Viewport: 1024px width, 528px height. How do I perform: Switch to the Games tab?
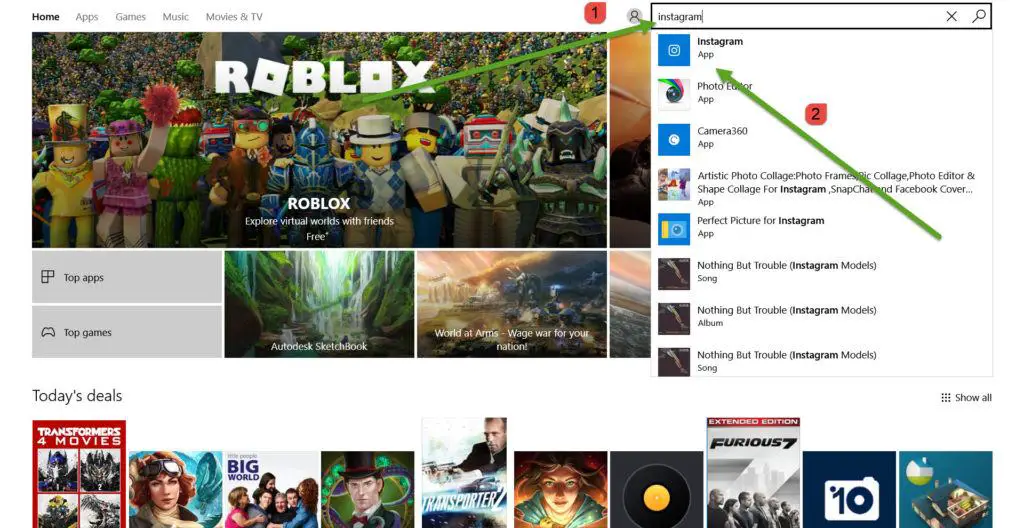click(131, 17)
